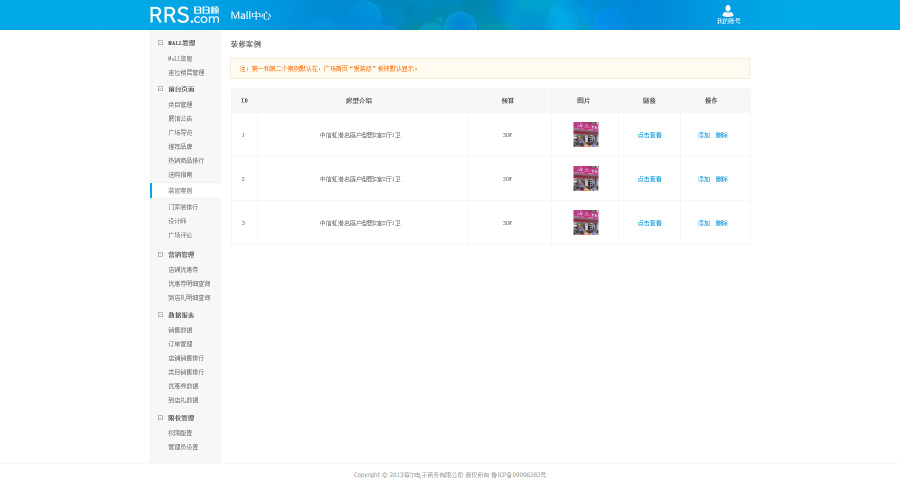Image resolution: width=900 pixels, height=498 pixels.
Task: Open 销售数据 in the sidebar
Action: [x=180, y=330]
